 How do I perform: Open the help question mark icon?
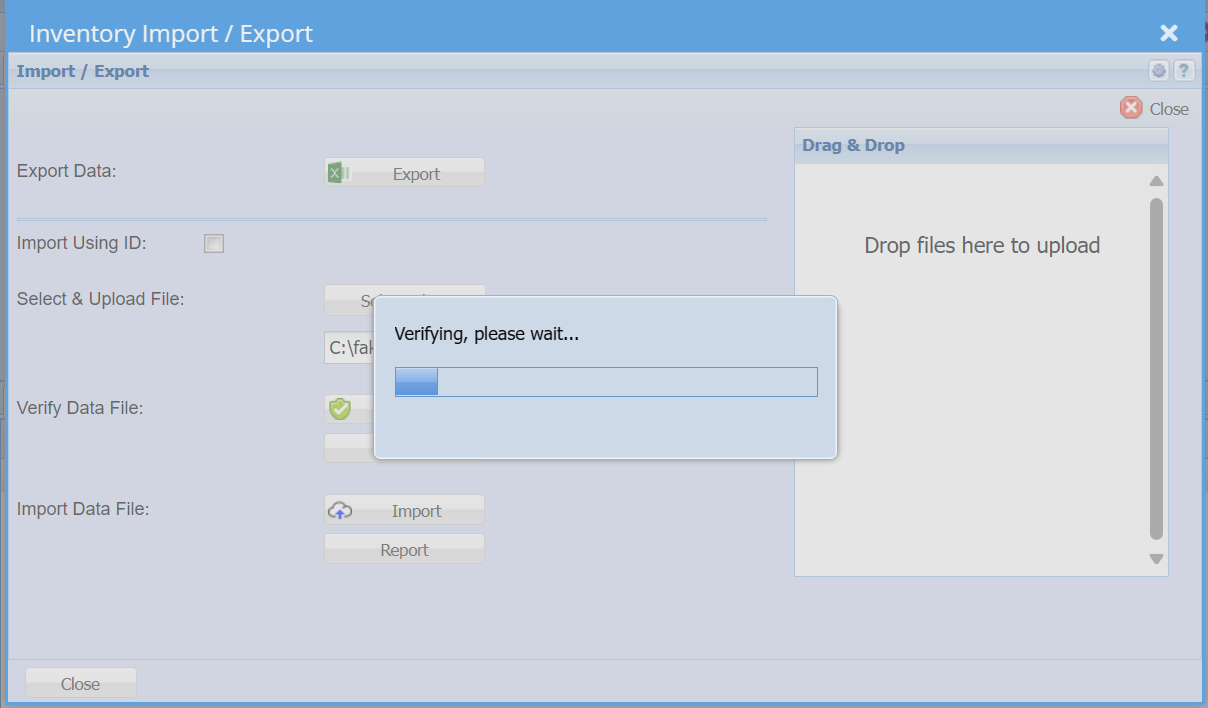tap(1184, 71)
